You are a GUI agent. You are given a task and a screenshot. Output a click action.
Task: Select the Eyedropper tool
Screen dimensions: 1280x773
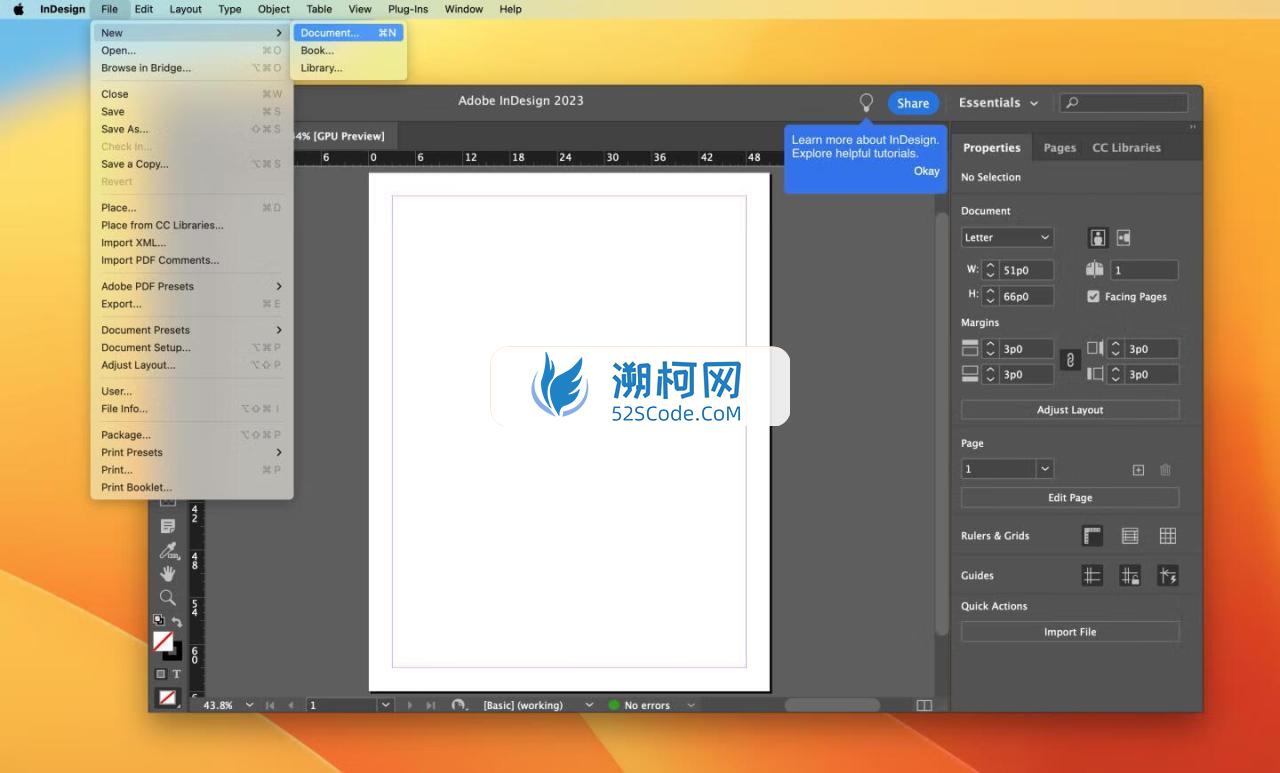point(168,551)
